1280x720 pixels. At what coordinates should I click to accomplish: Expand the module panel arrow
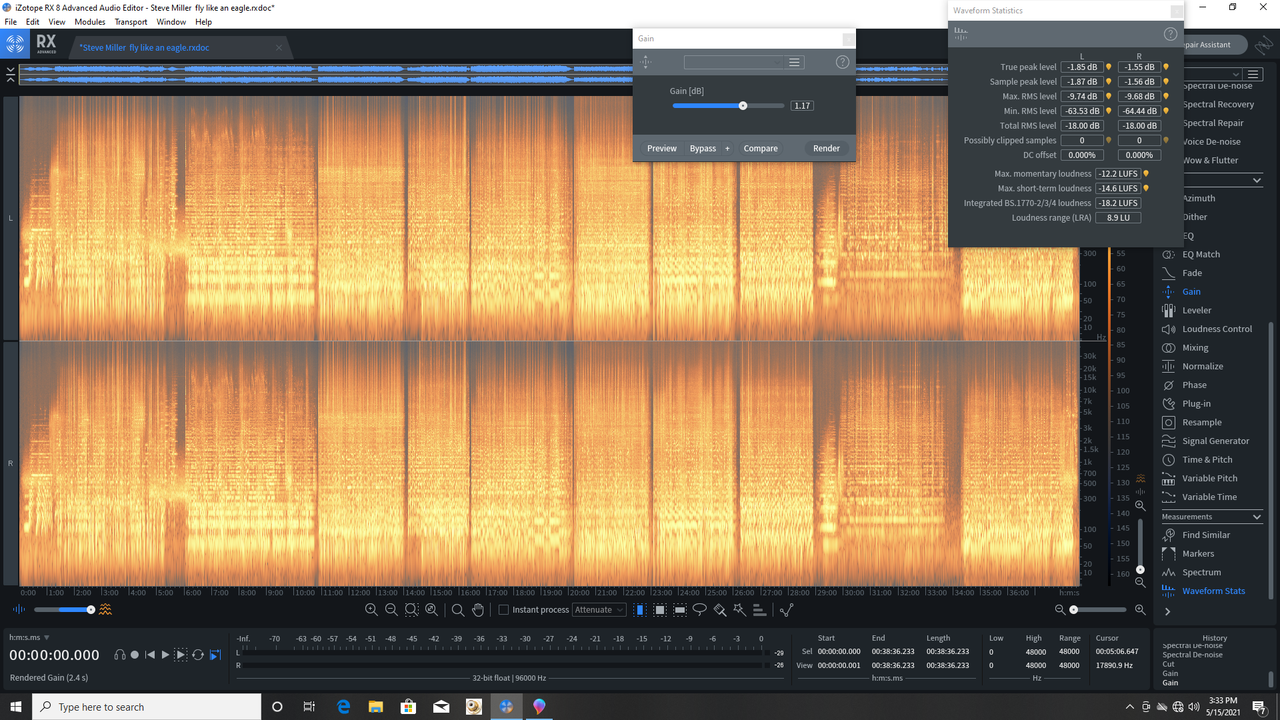point(1167,611)
